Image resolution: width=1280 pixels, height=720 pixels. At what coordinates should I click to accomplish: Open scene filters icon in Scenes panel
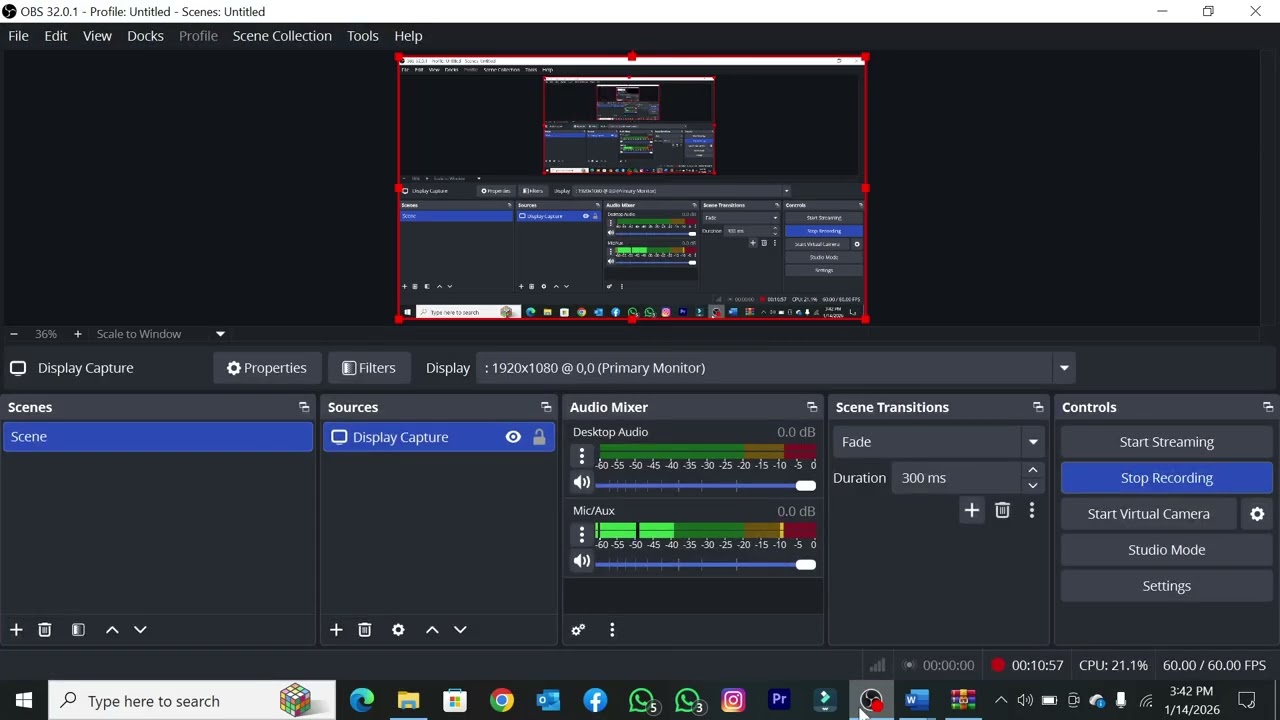pyautogui.click(x=78, y=630)
